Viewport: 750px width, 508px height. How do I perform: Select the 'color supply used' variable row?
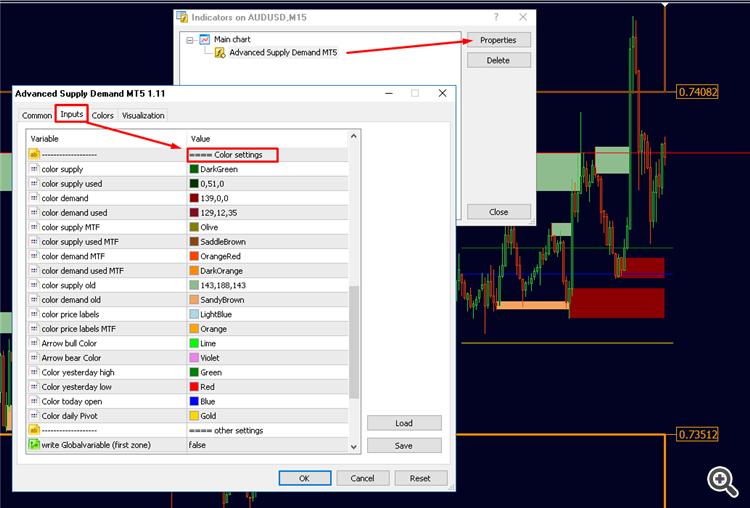(x=188, y=184)
